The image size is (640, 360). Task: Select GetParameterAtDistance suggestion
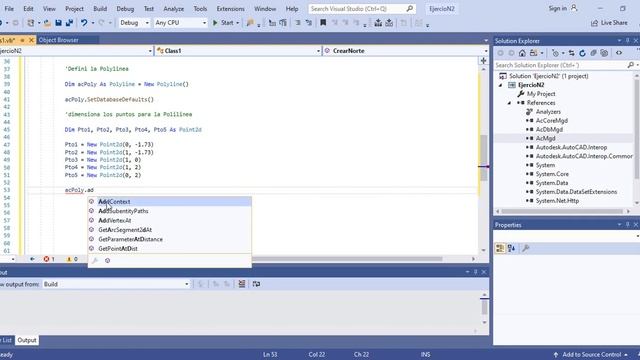[x=169, y=239]
